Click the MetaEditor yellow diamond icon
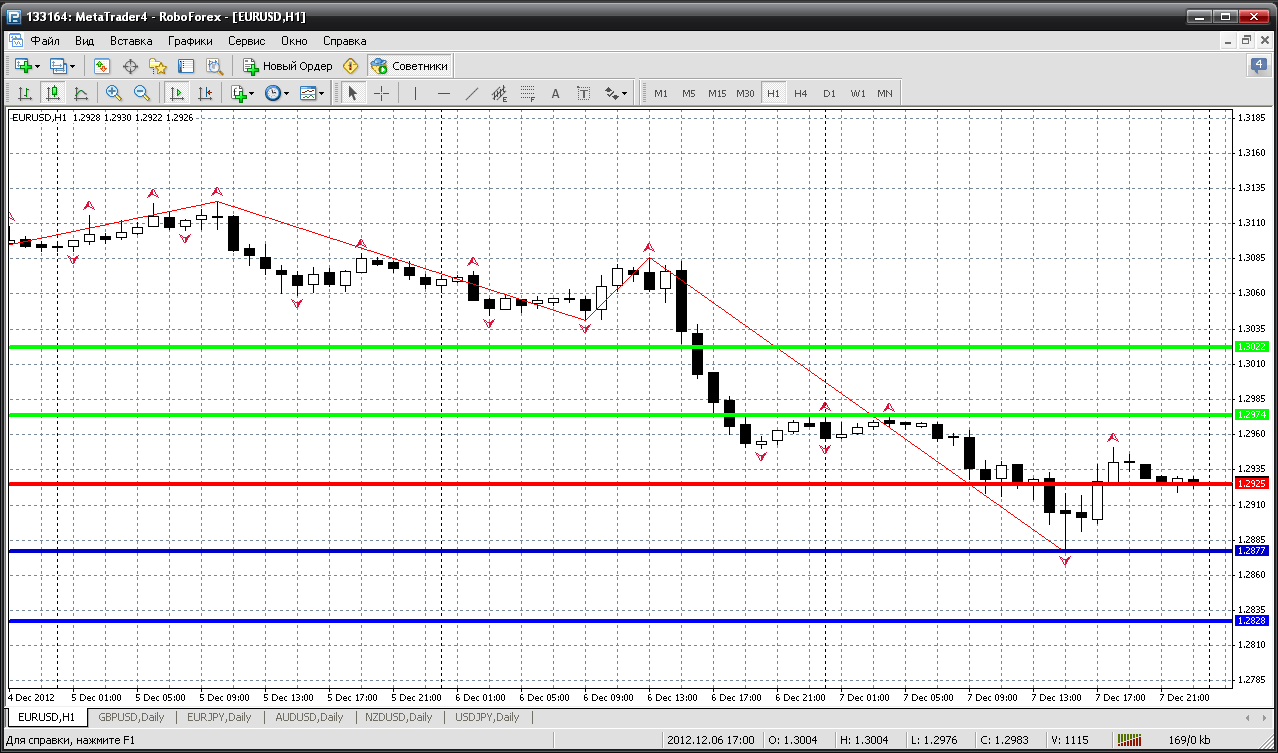Image resolution: width=1278 pixels, height=753 pixels. coord(351,66)
